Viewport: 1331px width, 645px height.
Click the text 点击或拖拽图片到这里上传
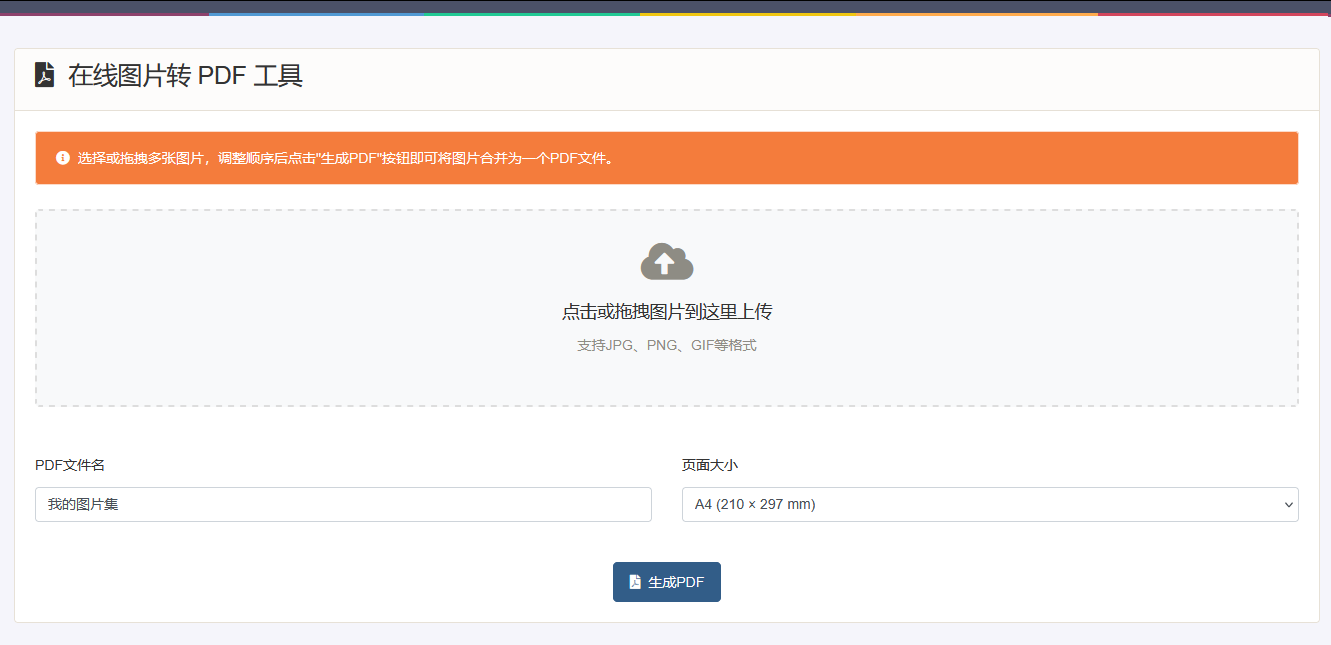(x=667, y=312)
